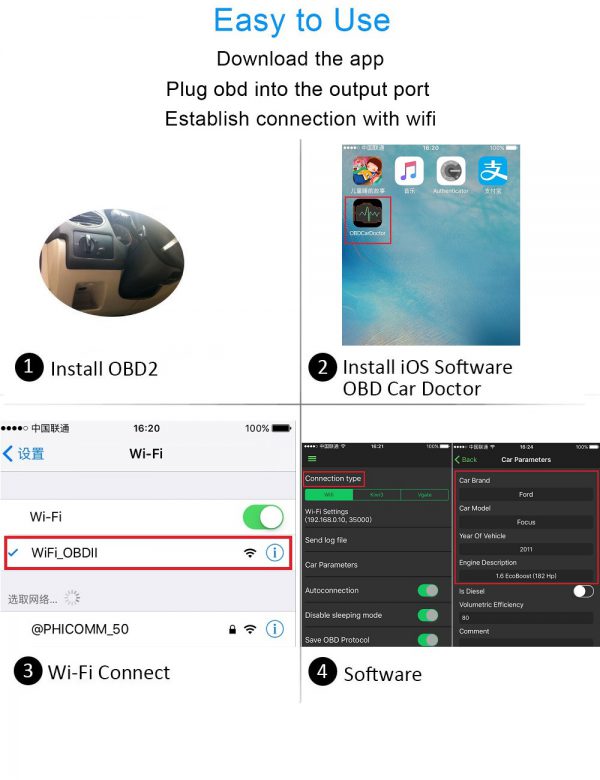Toggle the Wi-Fi switch off
This screenshot has height=780, width=600.
[x=263, y=517]
